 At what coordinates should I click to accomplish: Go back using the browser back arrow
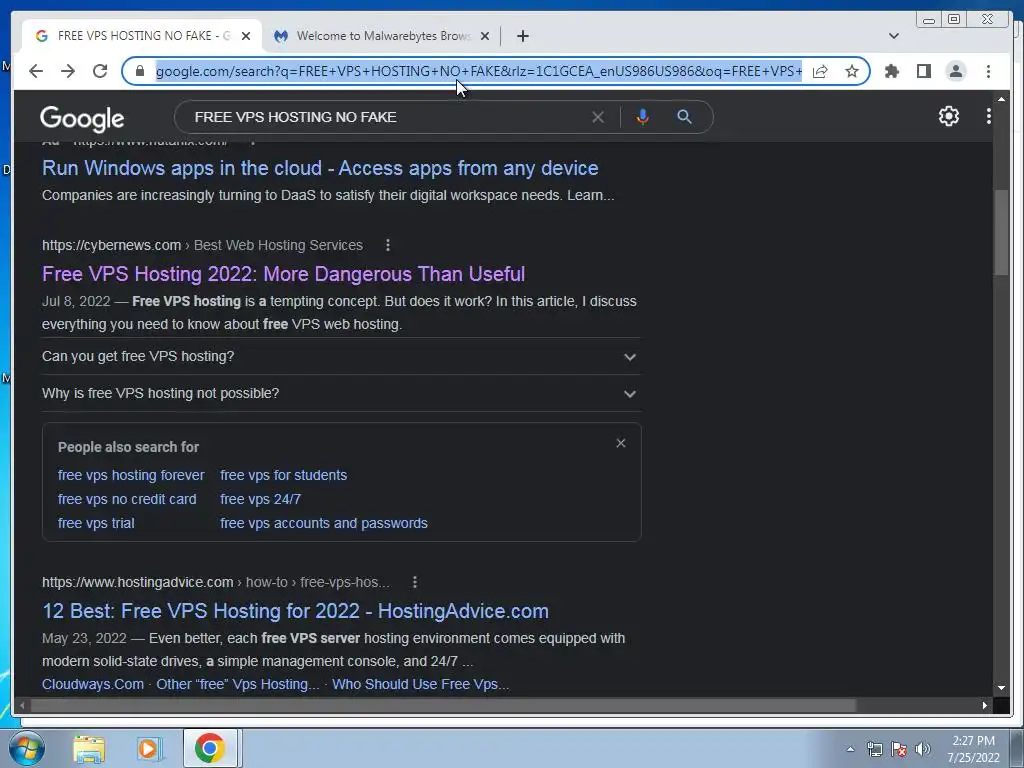[x=36, y=71]
